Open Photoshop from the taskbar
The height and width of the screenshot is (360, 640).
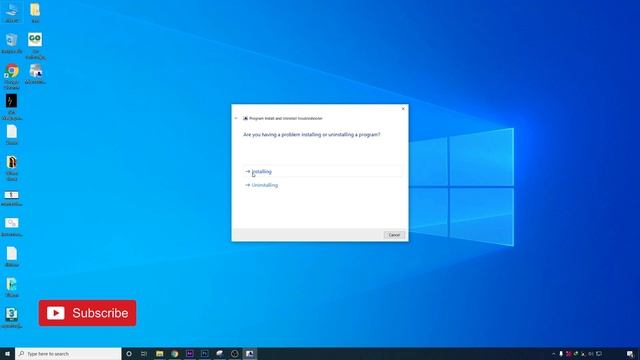click(x=204, y=353)
